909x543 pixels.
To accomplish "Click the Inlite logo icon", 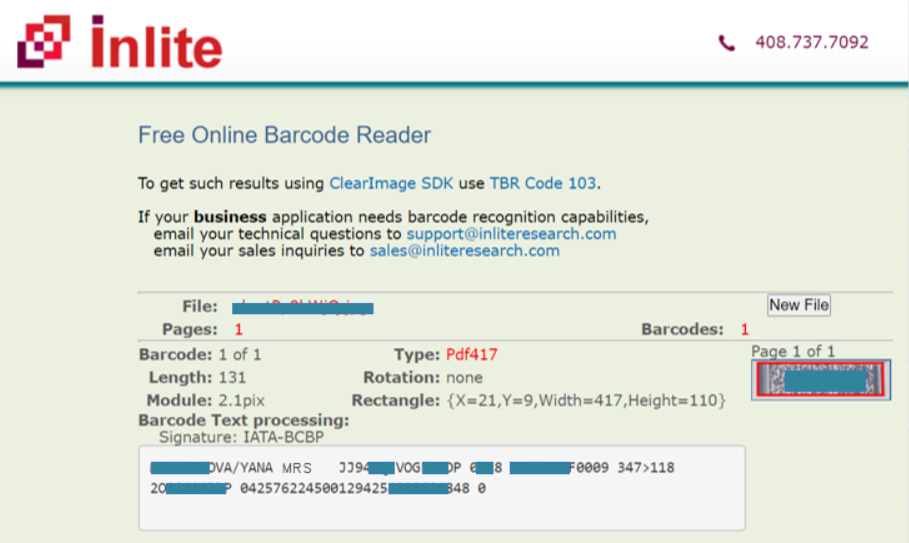I will pos(44,42).
